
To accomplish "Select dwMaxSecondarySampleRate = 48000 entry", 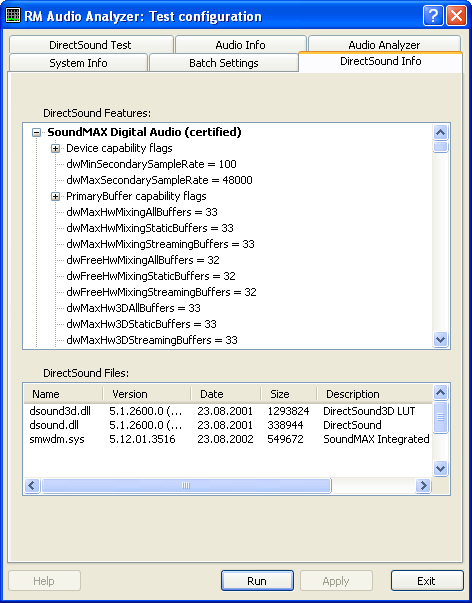I will pos(159,180).
